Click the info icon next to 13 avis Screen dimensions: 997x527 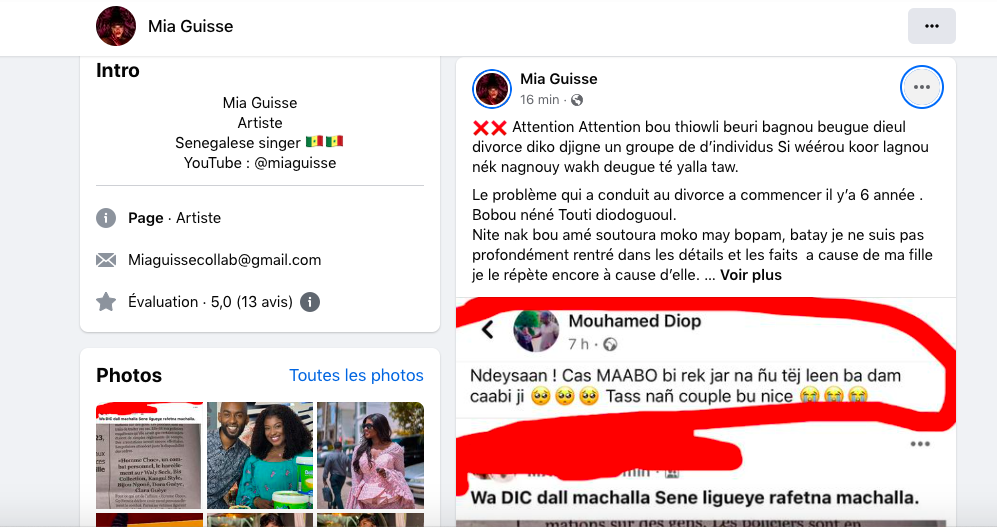(x=310, y=301)
